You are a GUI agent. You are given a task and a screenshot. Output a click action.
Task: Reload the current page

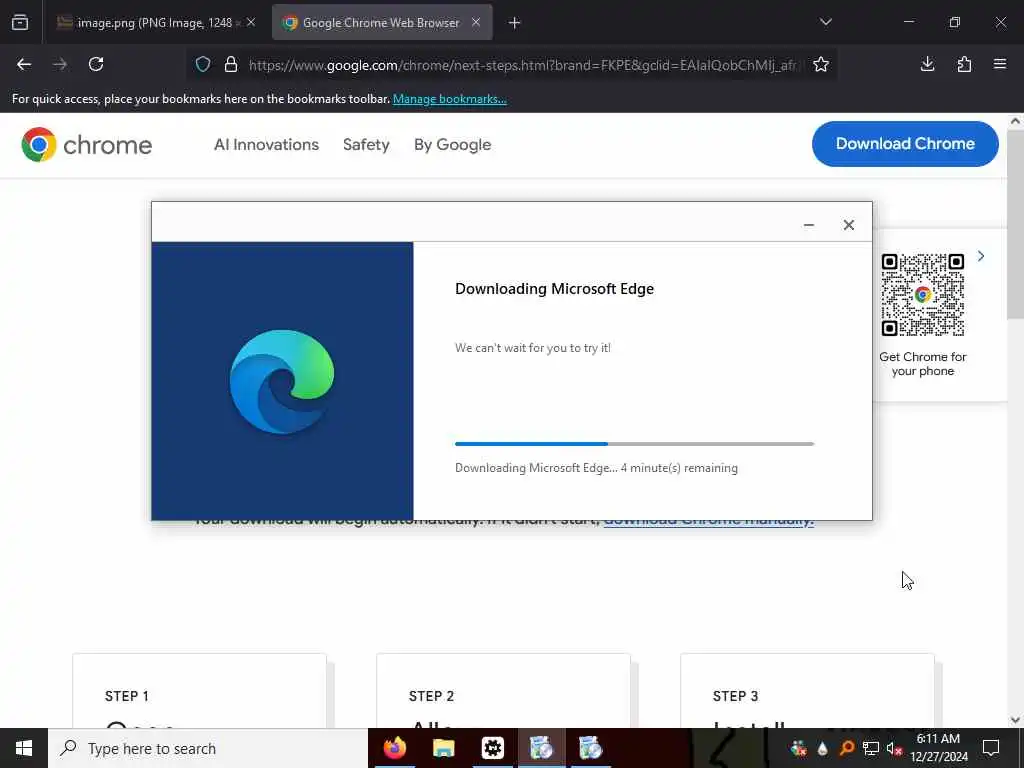click(96, 64)
